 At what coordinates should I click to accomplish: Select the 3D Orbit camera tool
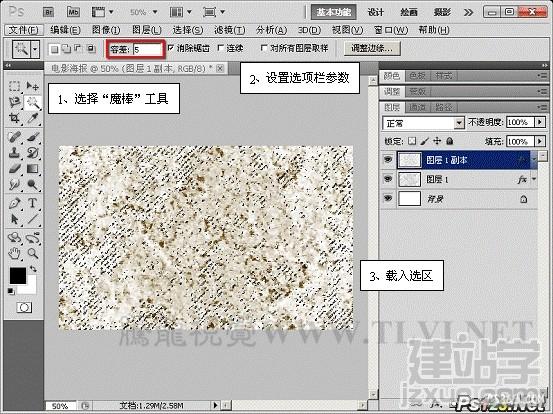[x=32, y=237]
